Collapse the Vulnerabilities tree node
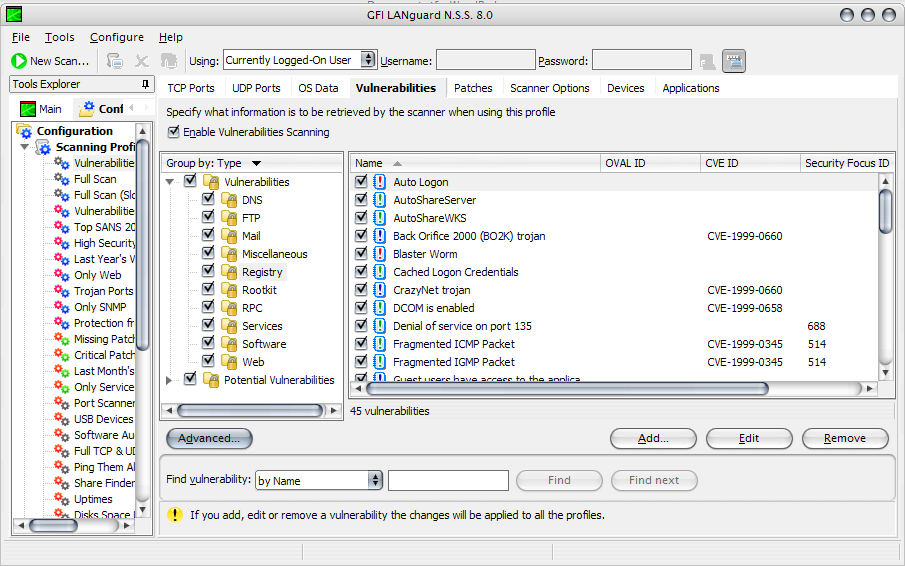The width and height of the screenshot is (905, 566). click(170, 182)
